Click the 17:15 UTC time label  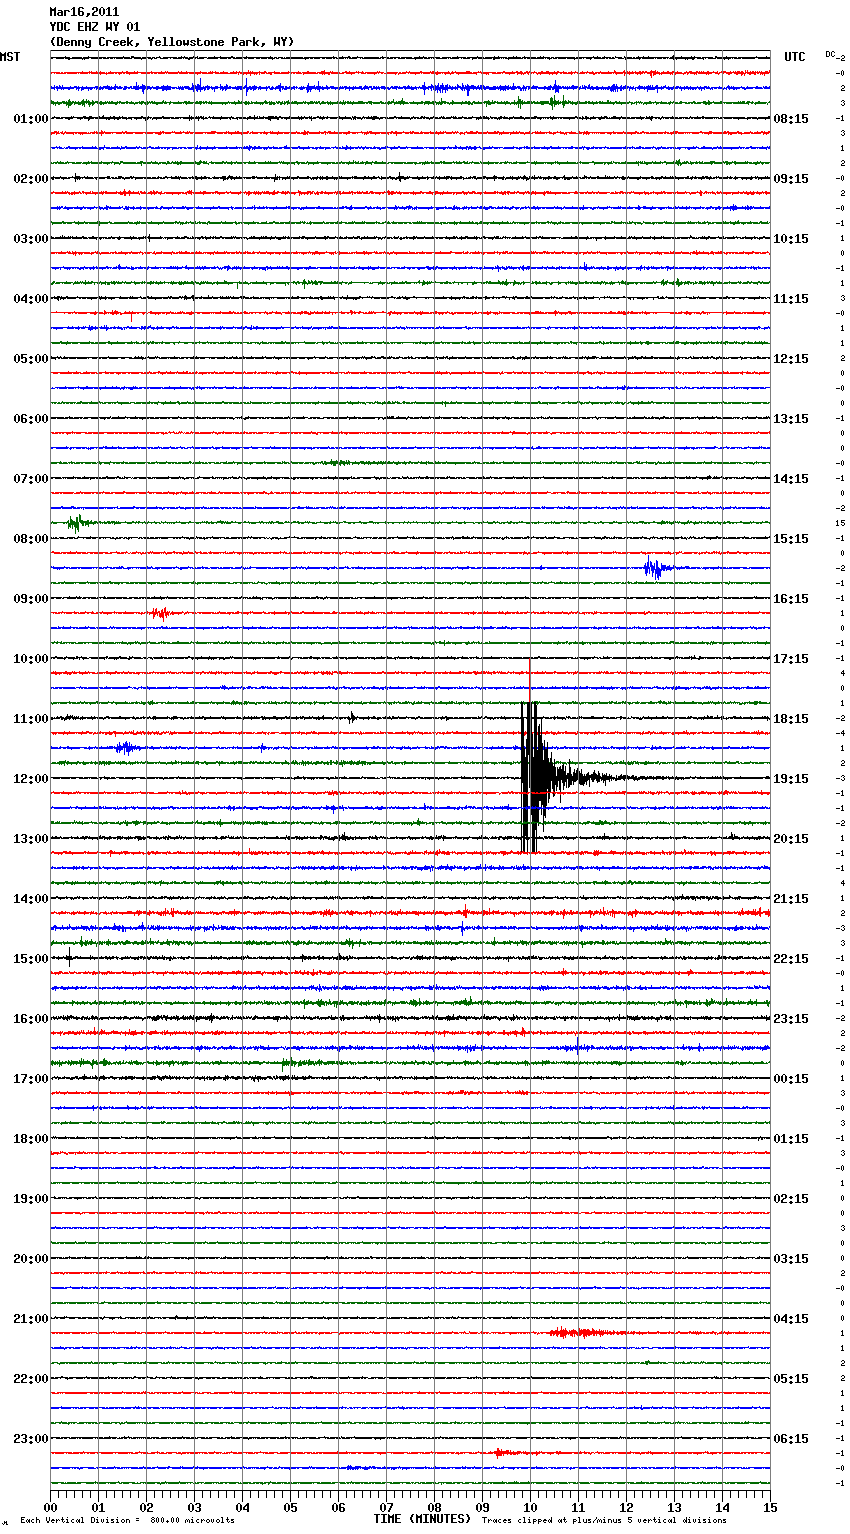(x=791, y=659)
